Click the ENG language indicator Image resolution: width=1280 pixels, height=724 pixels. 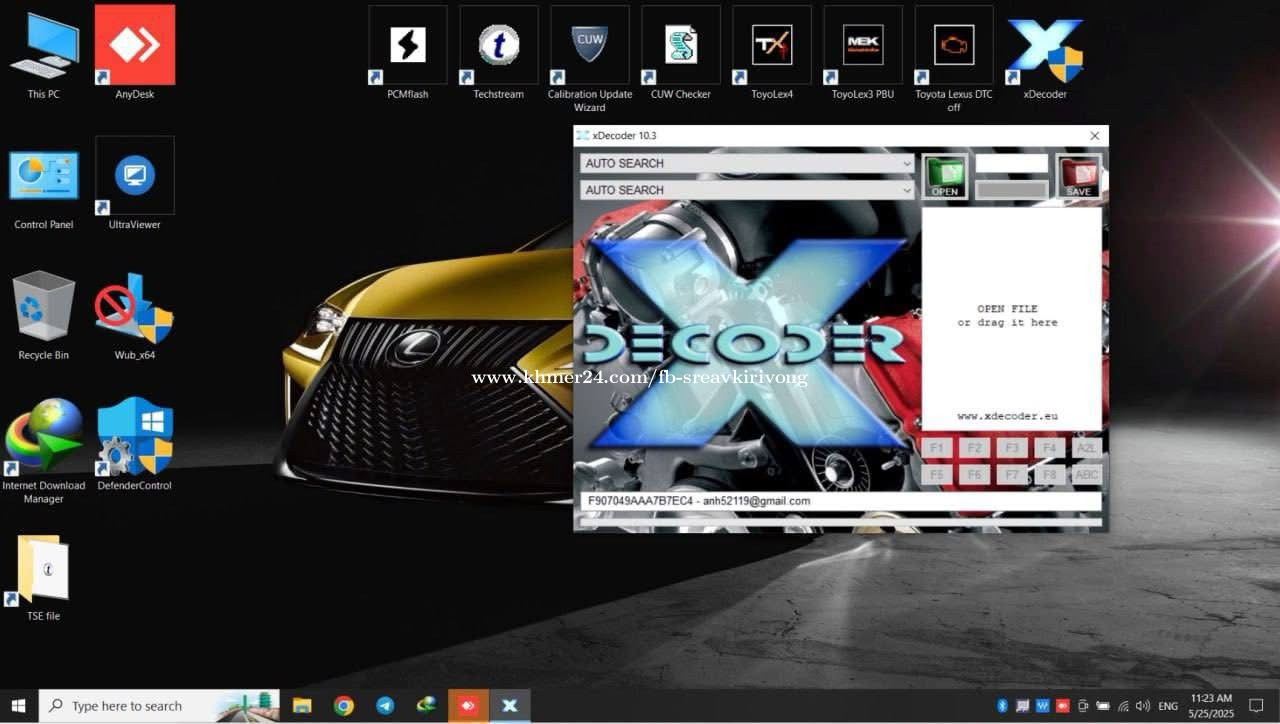pos(1168,706)
